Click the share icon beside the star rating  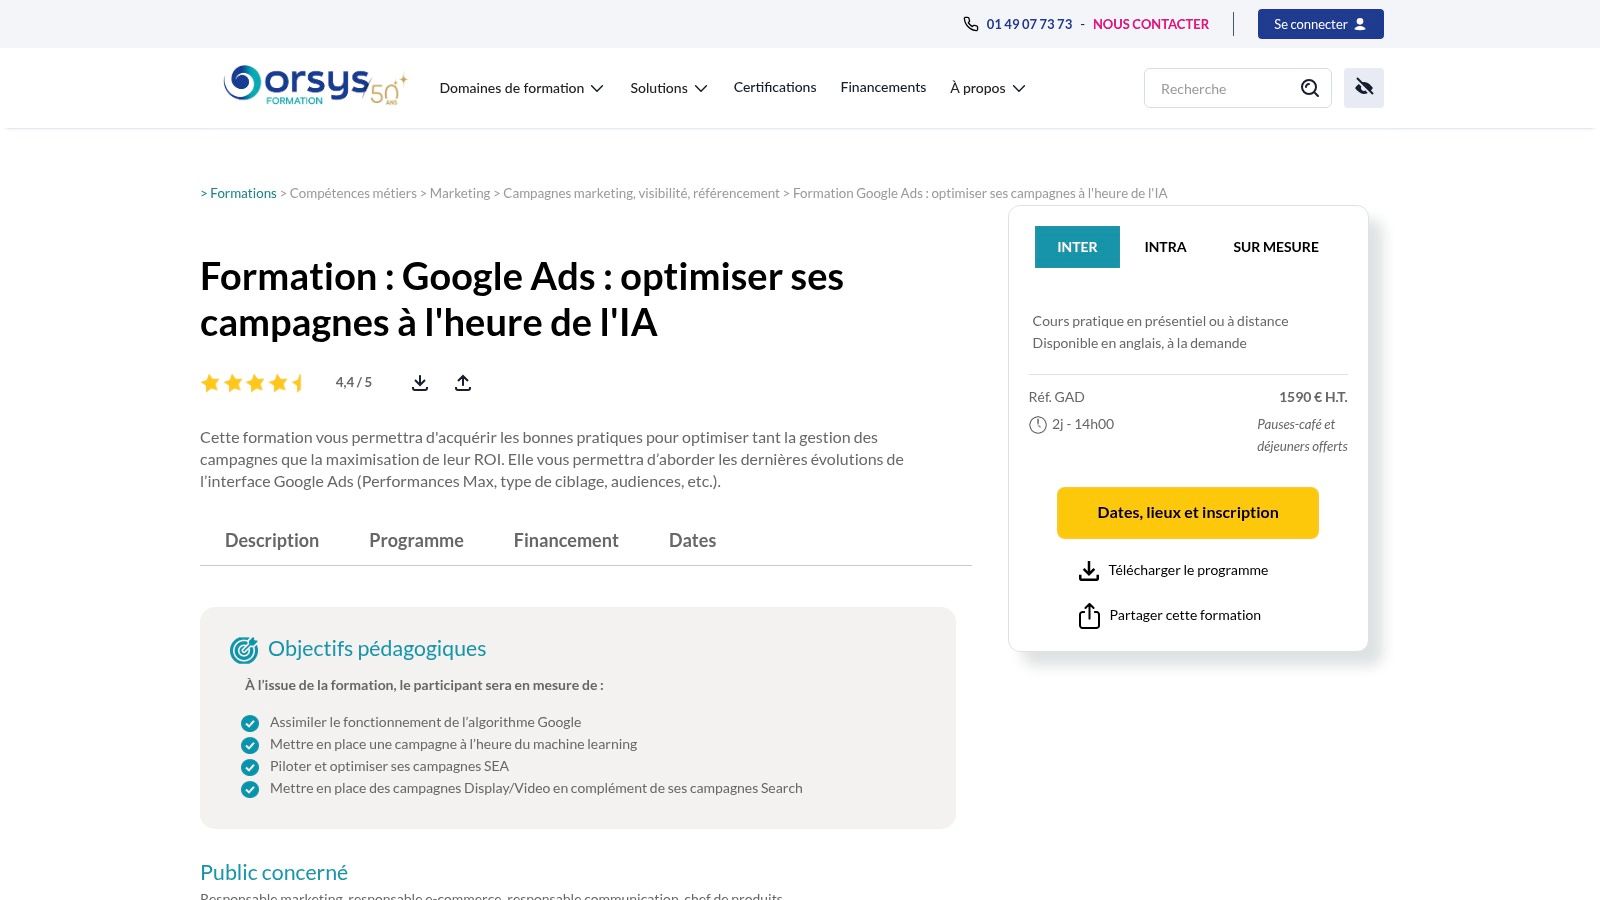tap(462, 382)
